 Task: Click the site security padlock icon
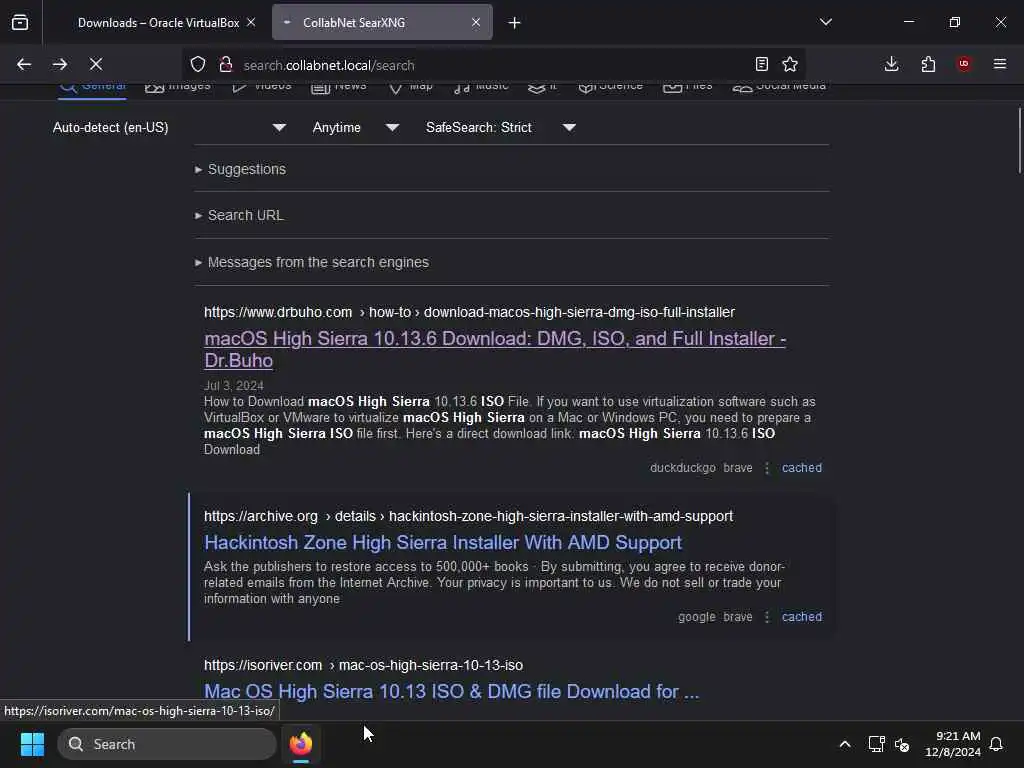(x=226, y=65)
